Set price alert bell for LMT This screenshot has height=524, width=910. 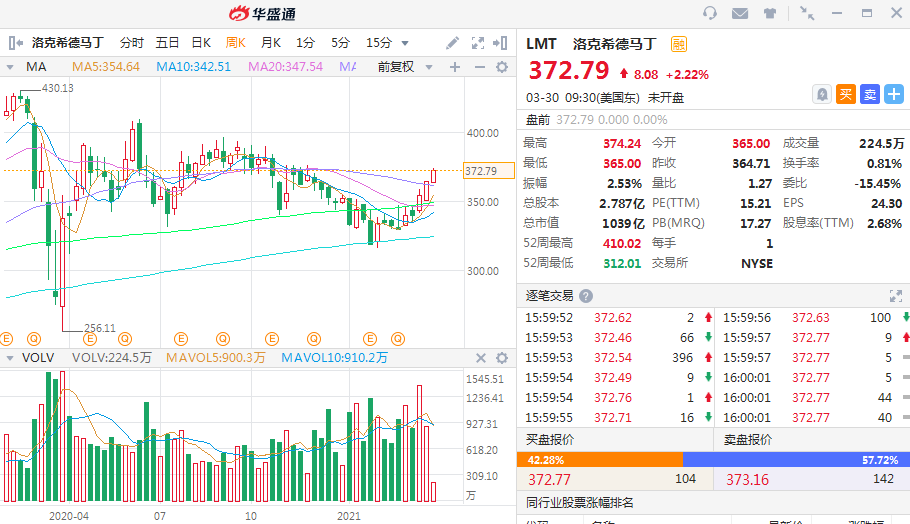coord(821,94)
